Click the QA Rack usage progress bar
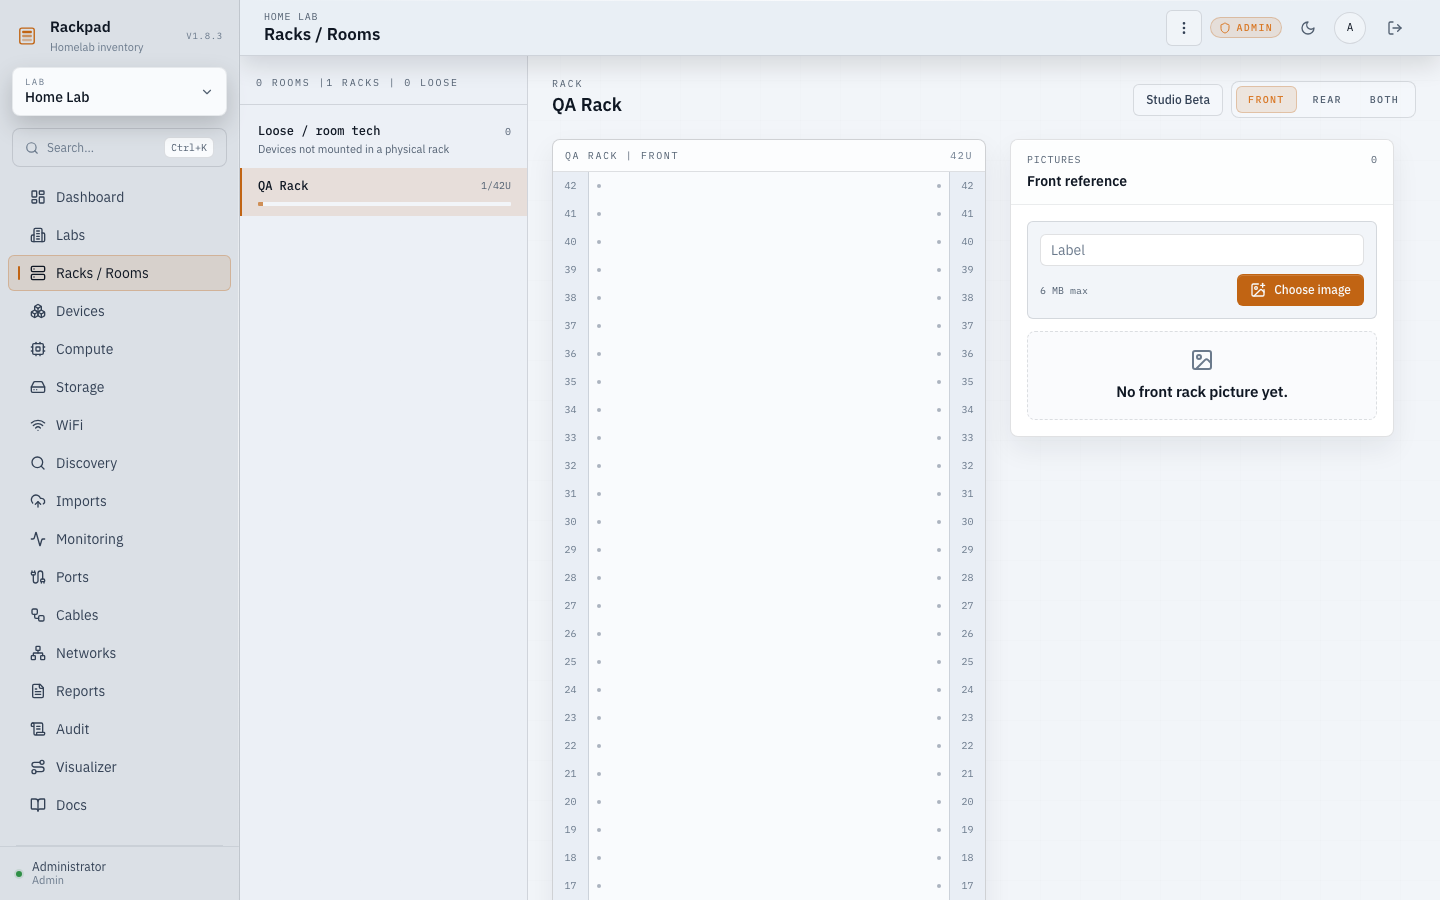Image resolution: width=1440 pixels, height=900 pixels. pyautogui.click(x=384, y=204)
